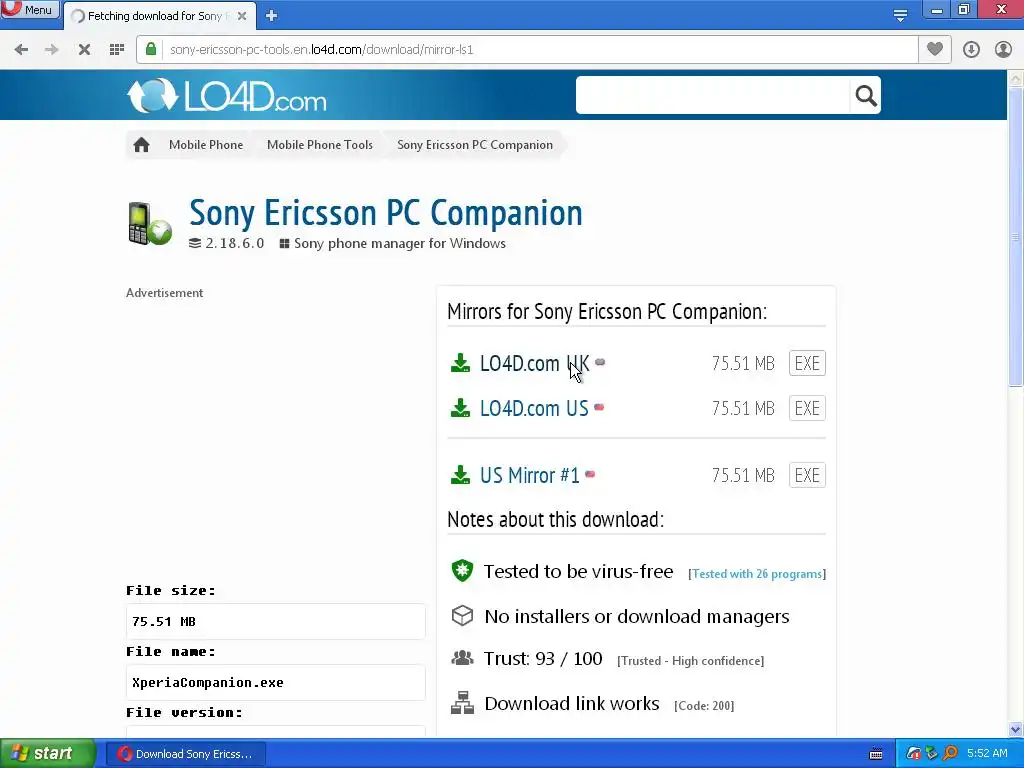Open the Opera Menu button
This screenshot has height=768, width=1024.
pos(29,10)
